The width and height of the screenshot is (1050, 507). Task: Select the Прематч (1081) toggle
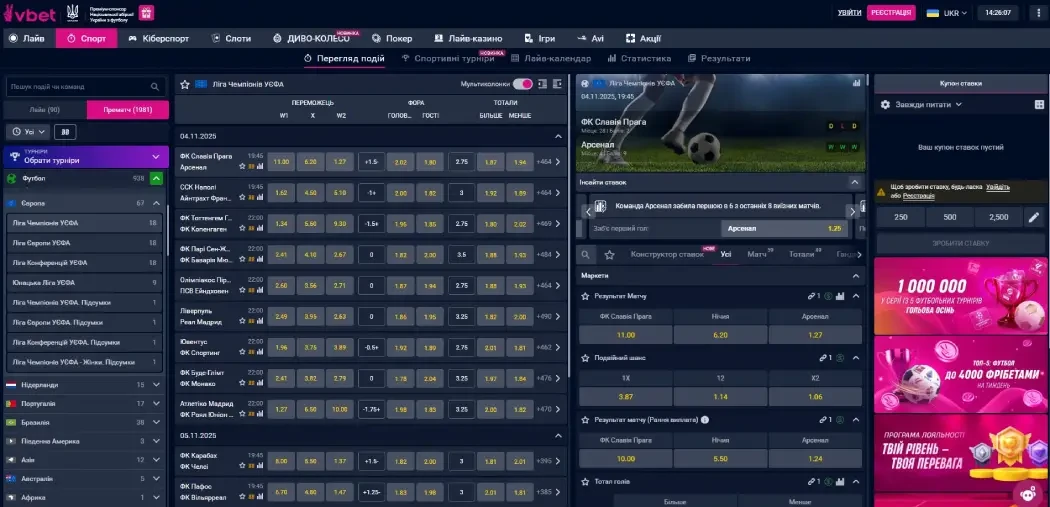pos(128,110)
